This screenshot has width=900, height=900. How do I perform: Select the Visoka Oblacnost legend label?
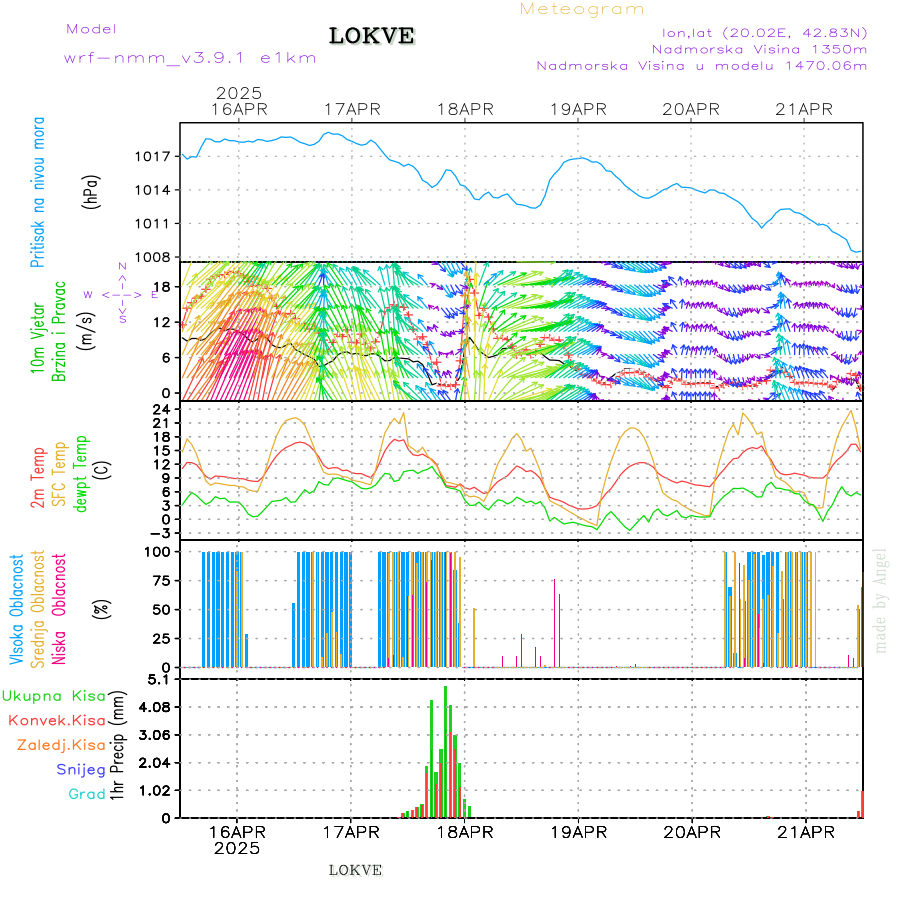pos(16,610)
